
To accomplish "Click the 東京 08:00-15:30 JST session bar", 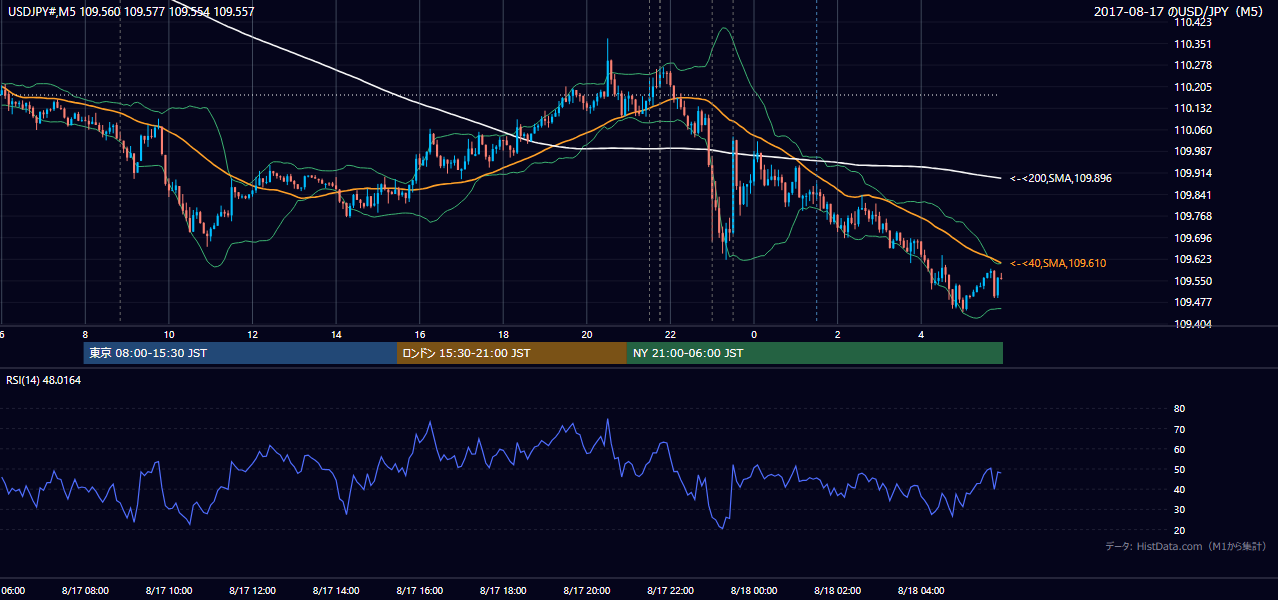I will 240,353.
